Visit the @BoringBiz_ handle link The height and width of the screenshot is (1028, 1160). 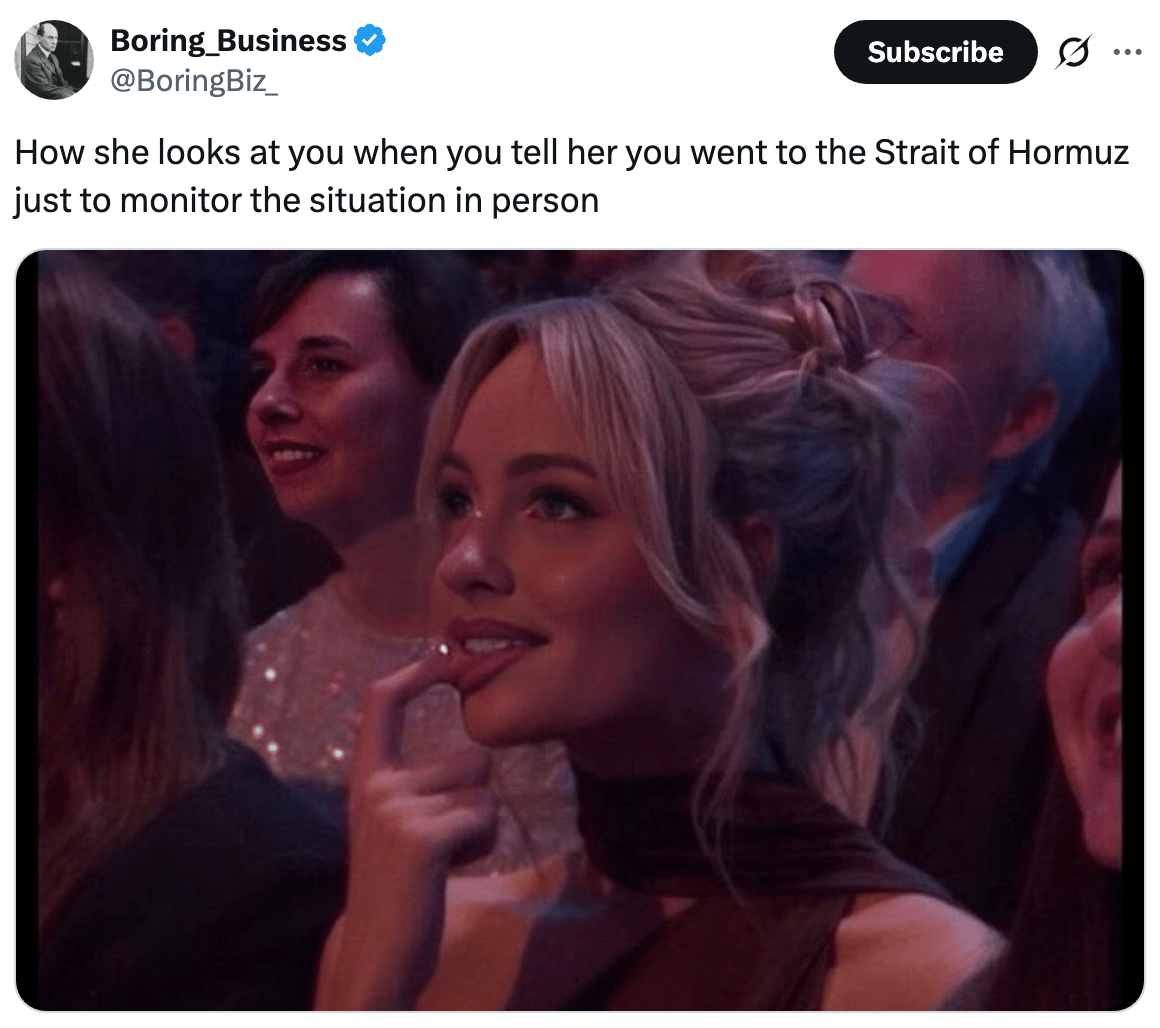click(x=194, y=81)
